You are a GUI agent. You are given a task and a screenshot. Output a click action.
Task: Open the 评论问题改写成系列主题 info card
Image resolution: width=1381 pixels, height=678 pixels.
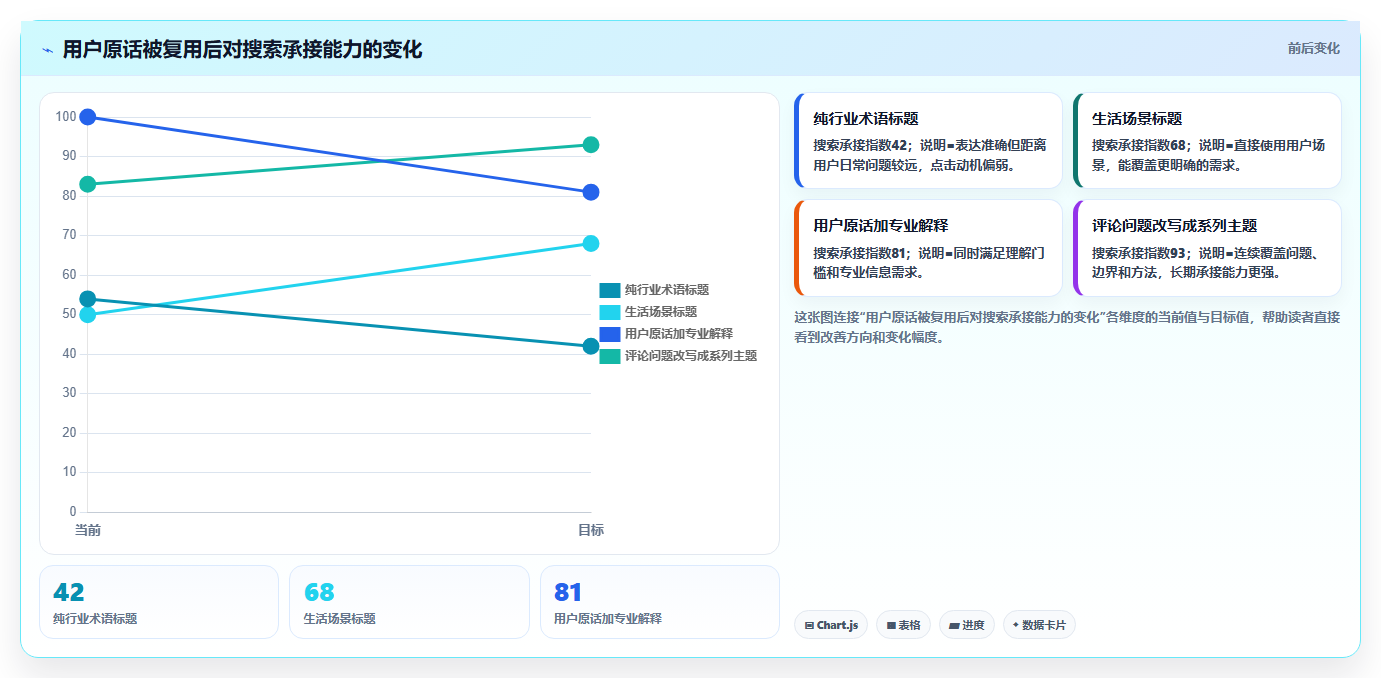point(1207,248)
